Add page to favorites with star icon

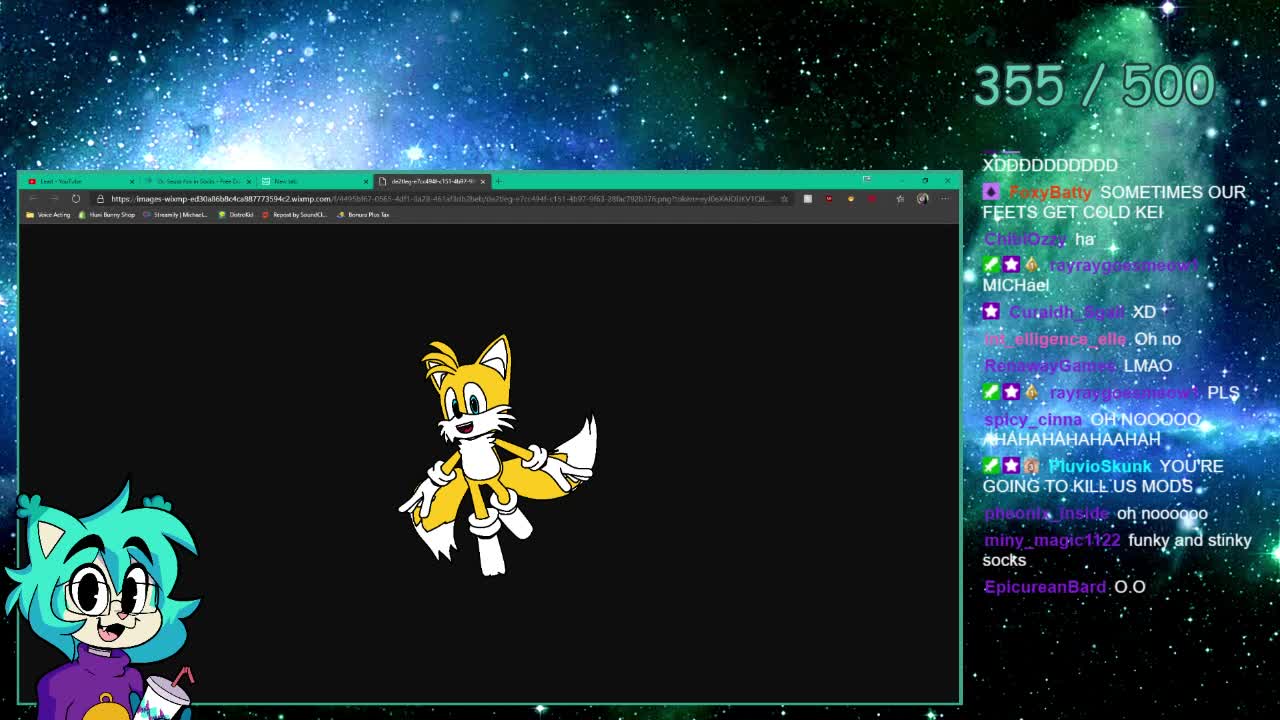(784, 198)
